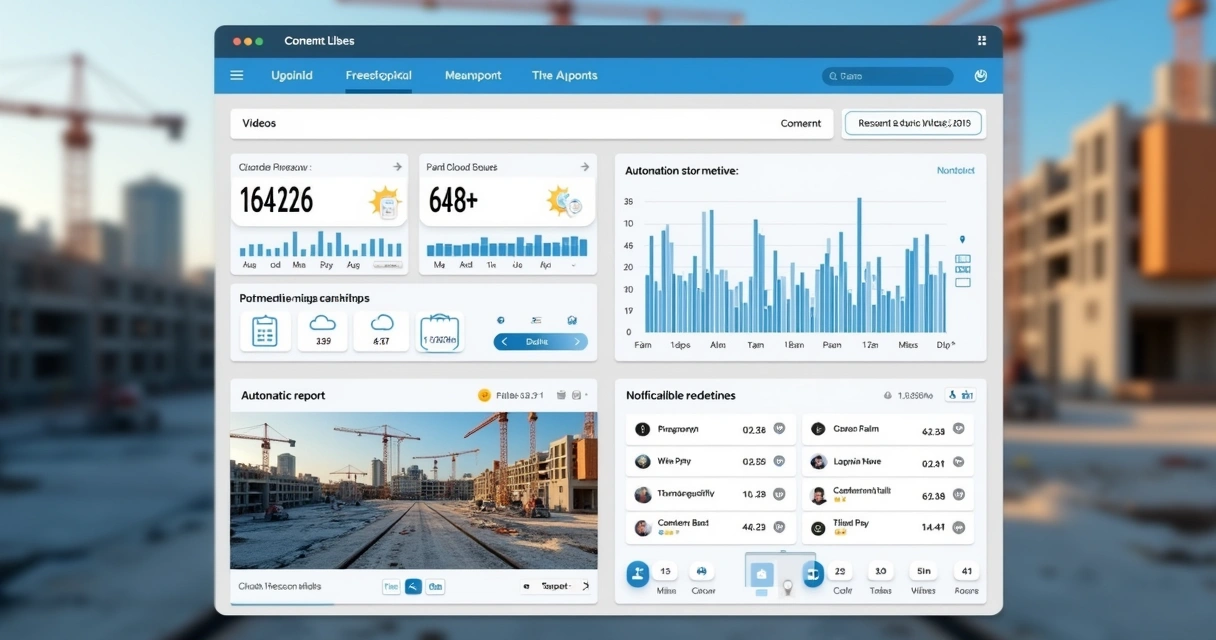Switch to the Meamport tab
The height and width of the screenshot is (640, 1216).
coord(472,75)
